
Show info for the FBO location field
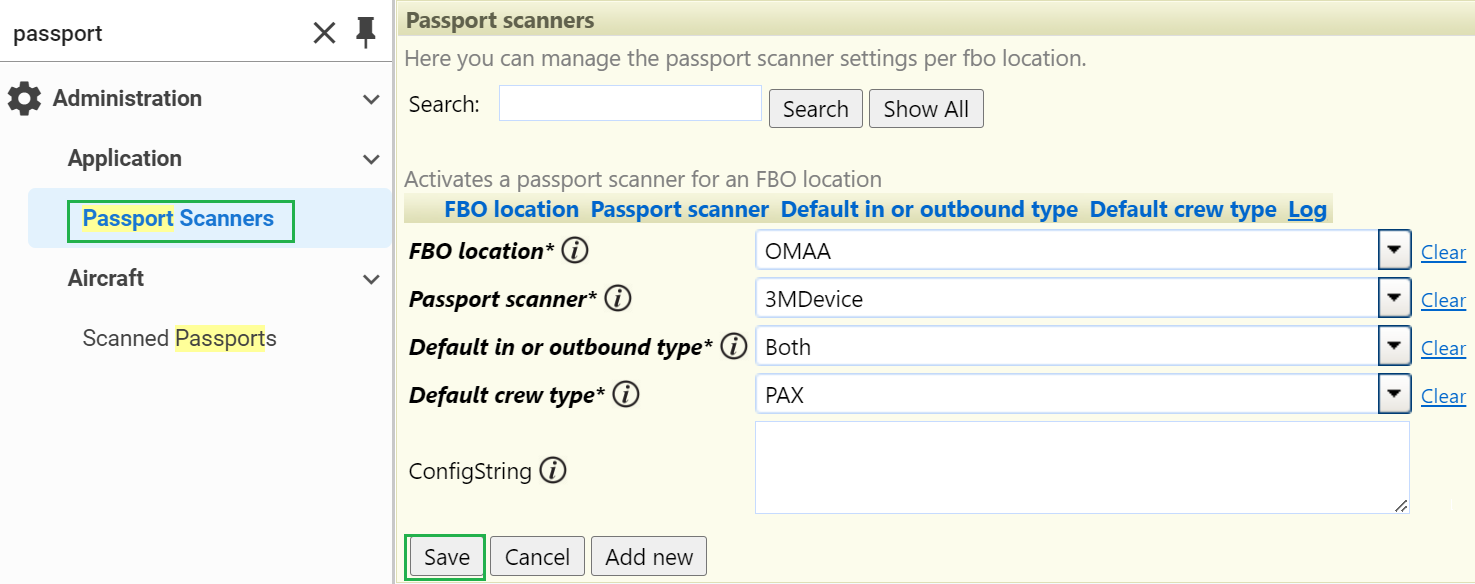coord(574,251)
